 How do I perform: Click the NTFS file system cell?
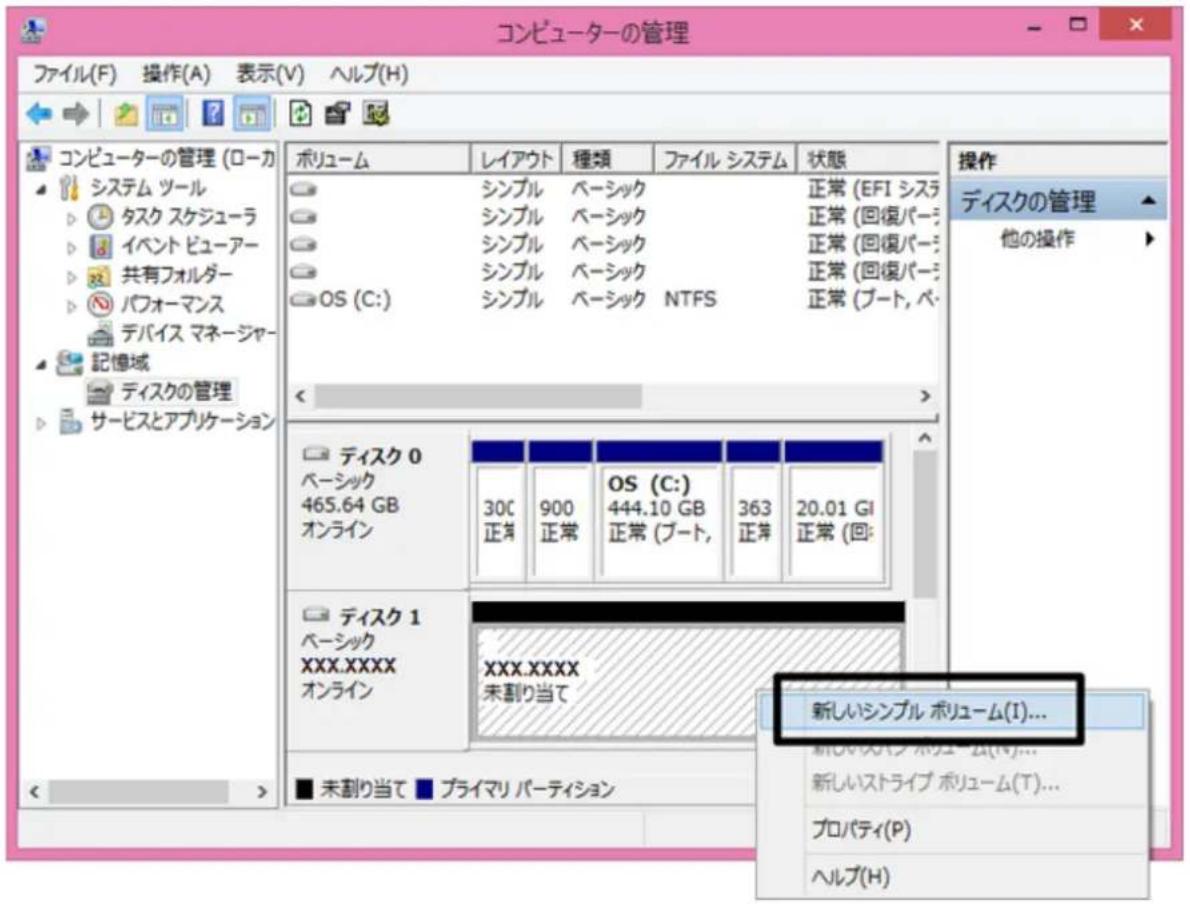[690, 299]
